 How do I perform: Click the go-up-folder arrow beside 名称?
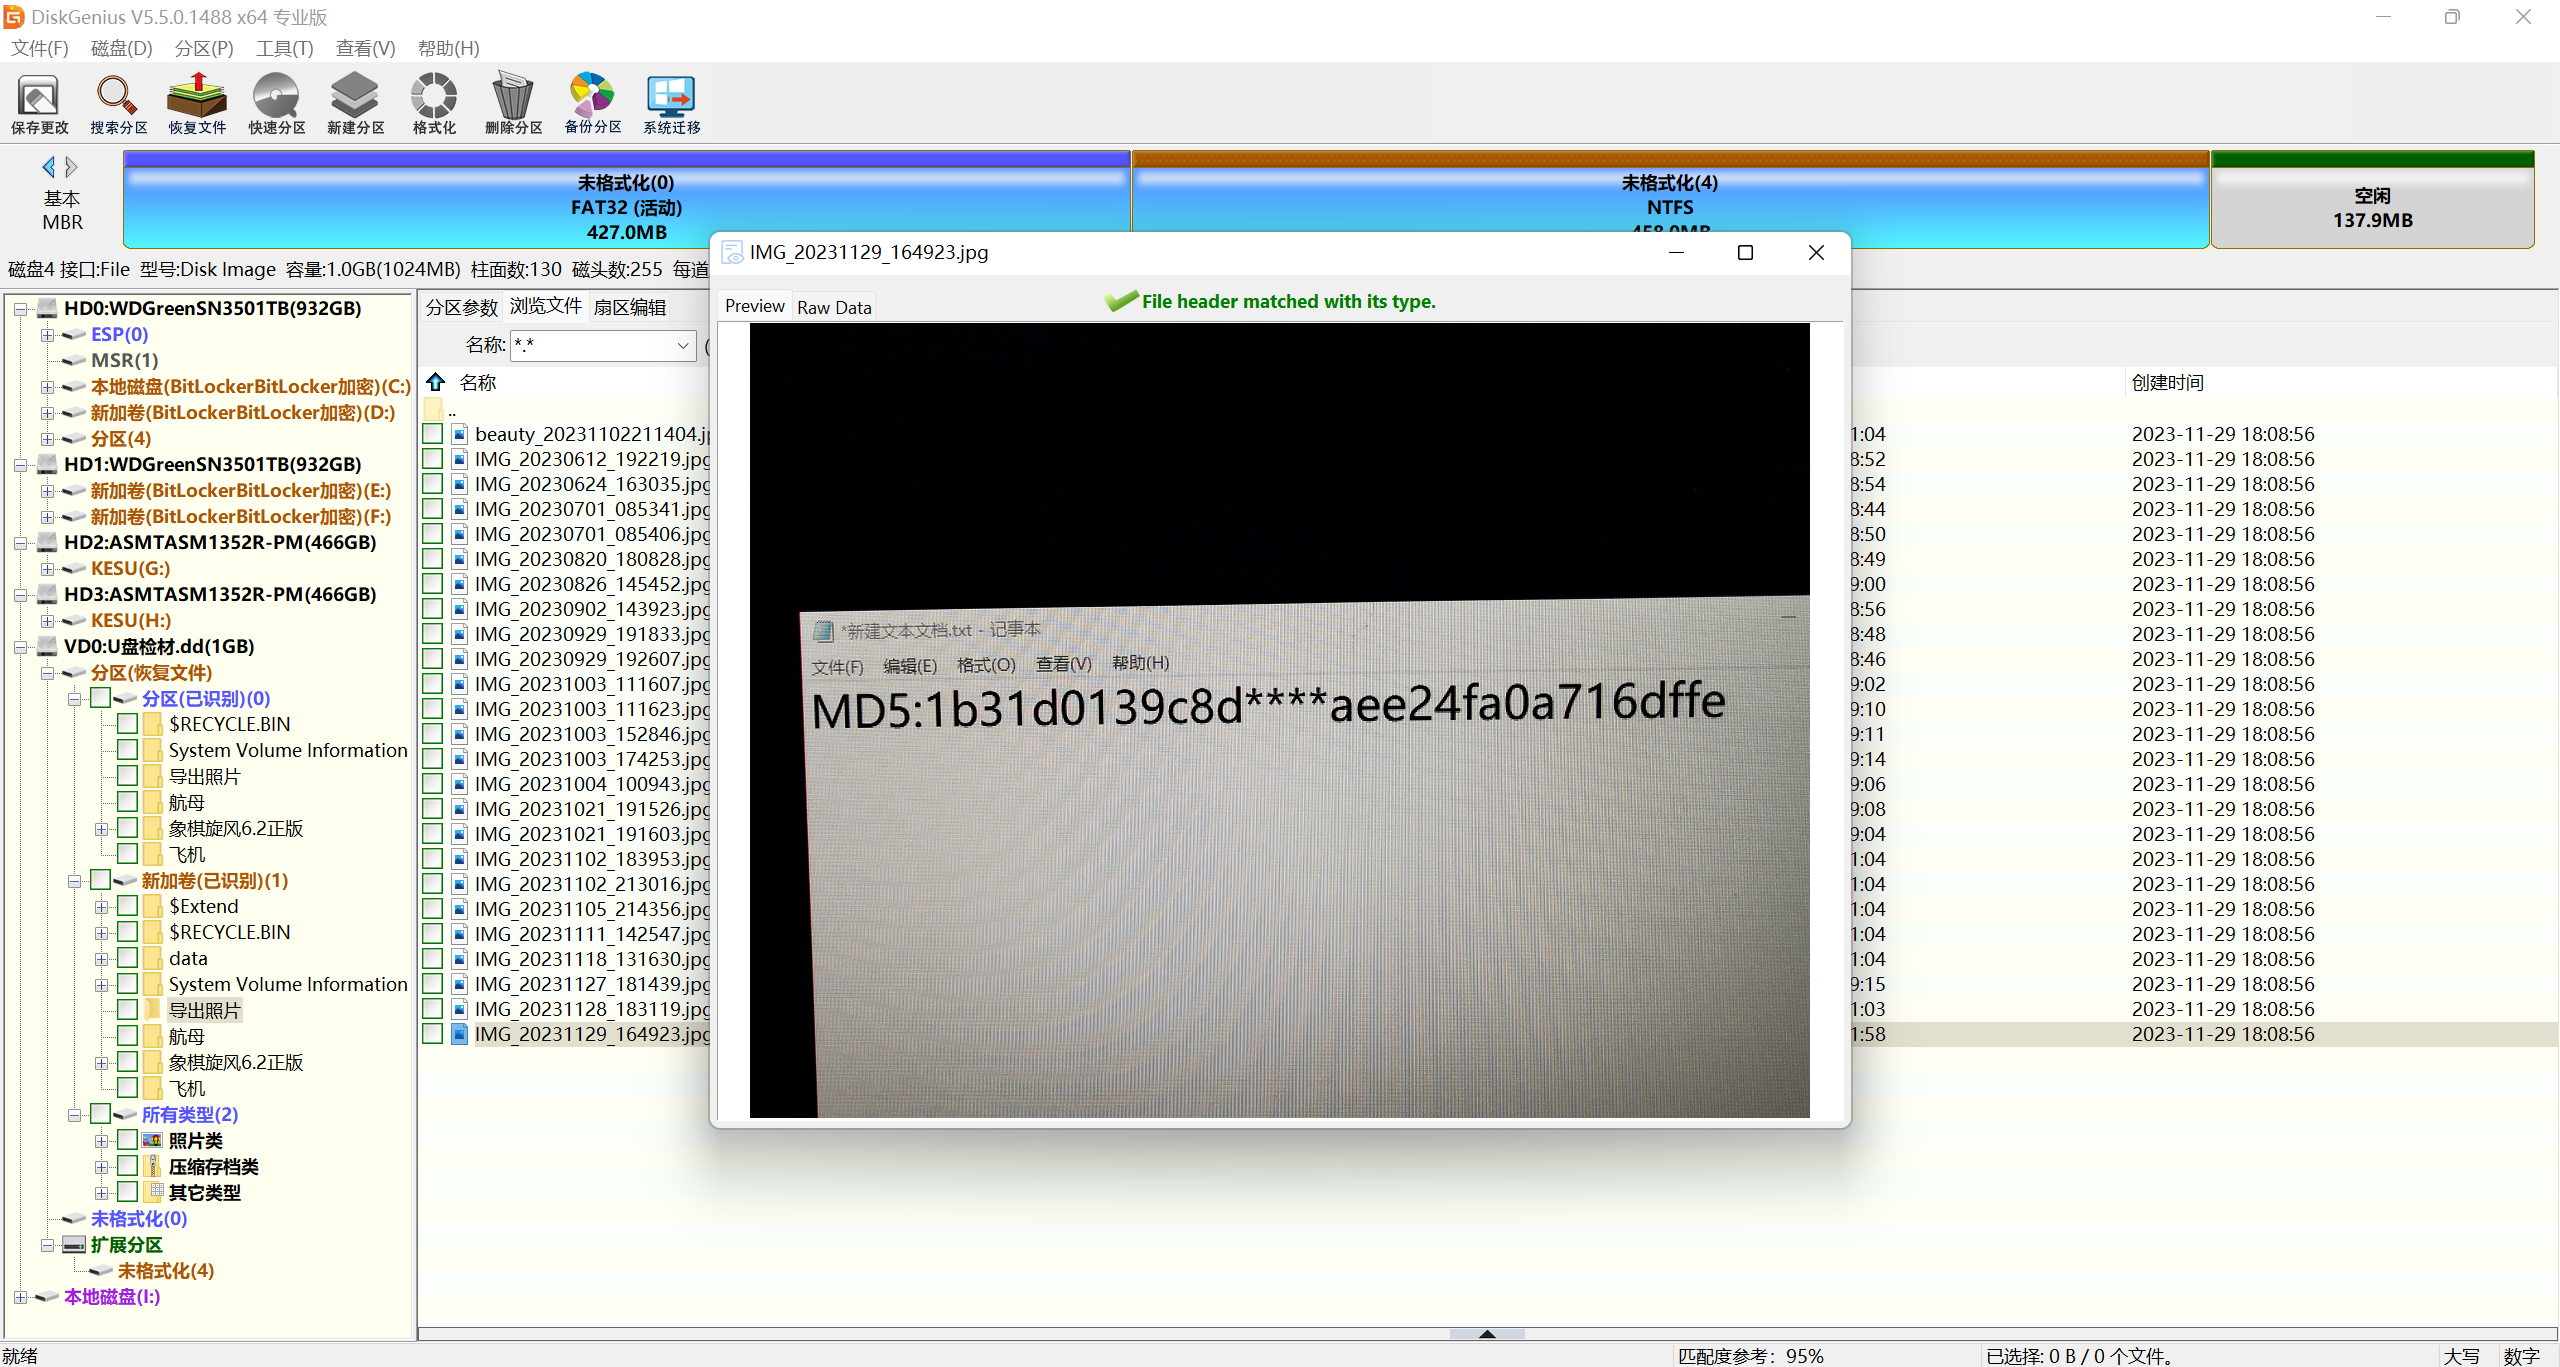[x=436, y=382]
